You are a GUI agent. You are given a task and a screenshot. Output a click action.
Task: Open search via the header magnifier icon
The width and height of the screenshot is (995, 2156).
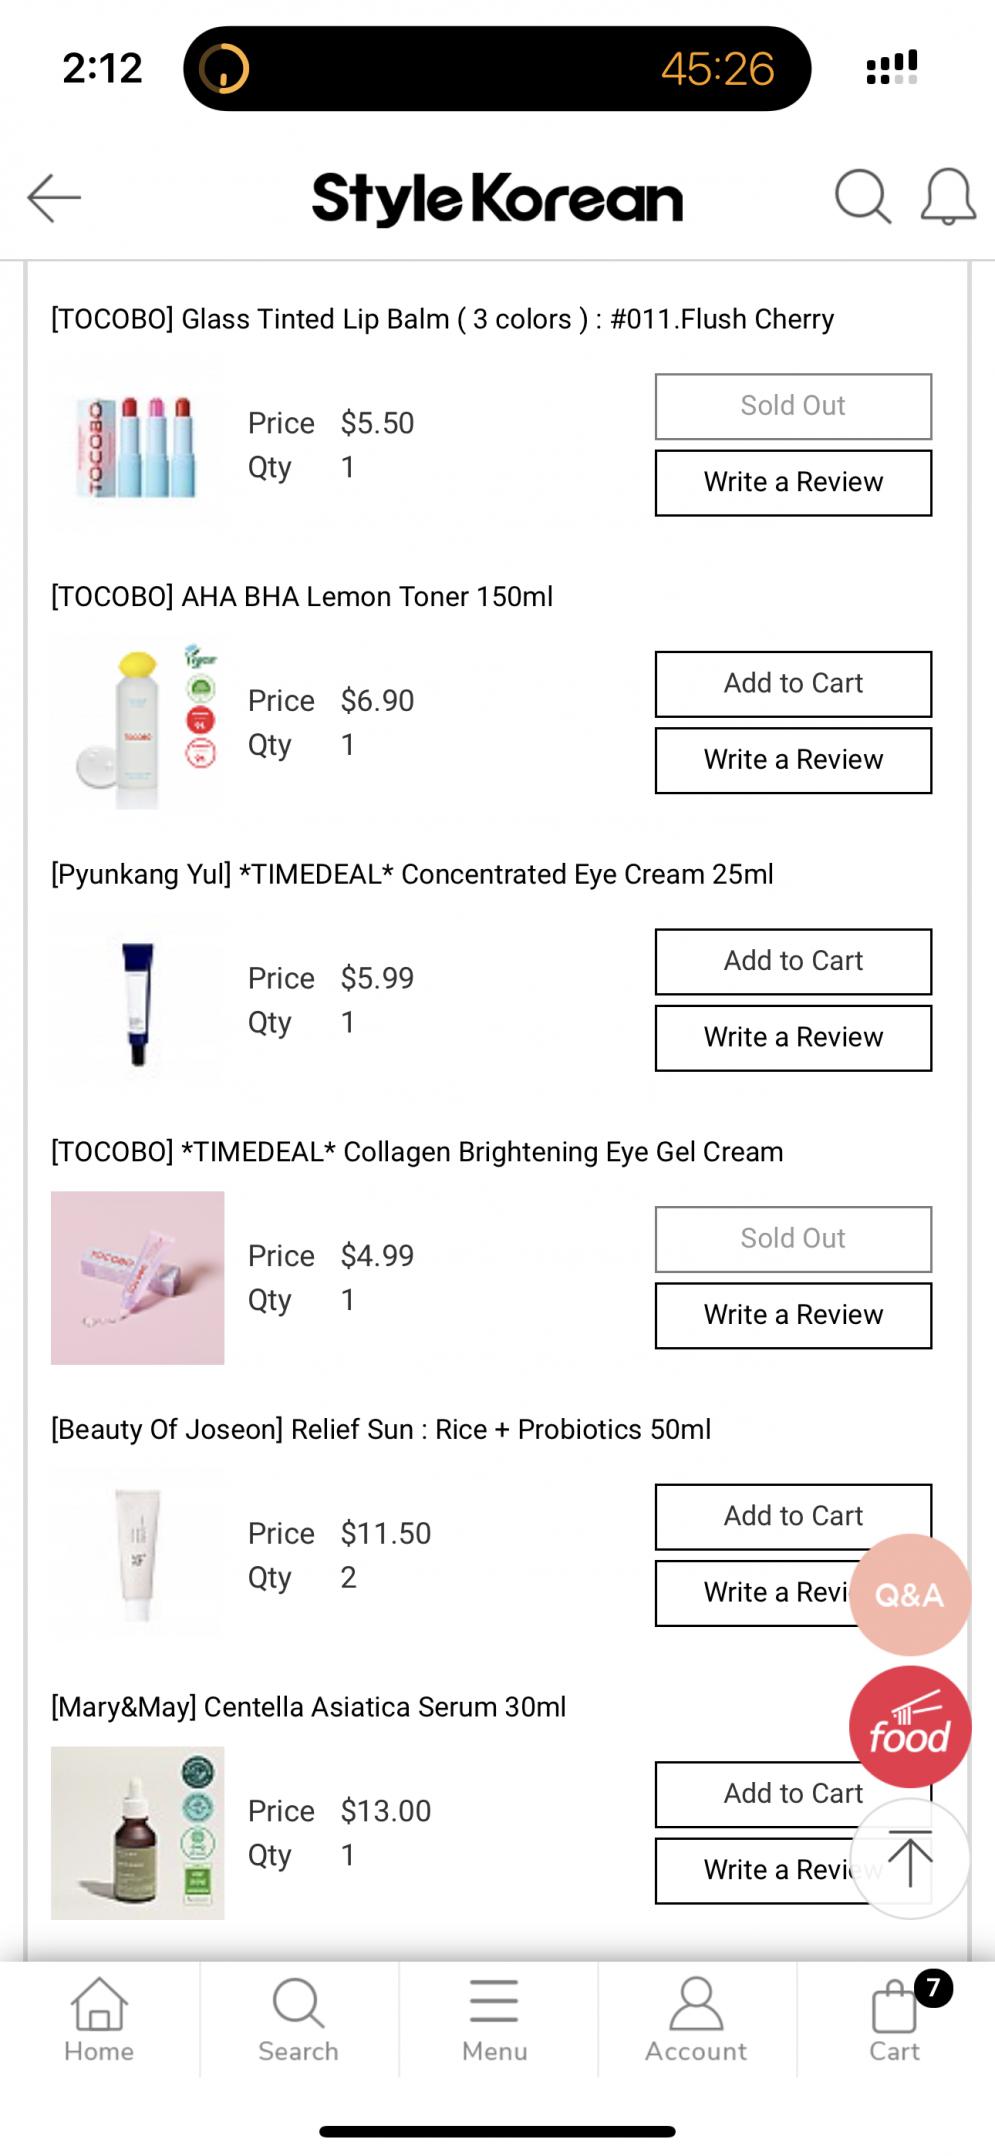click(862, 196)
